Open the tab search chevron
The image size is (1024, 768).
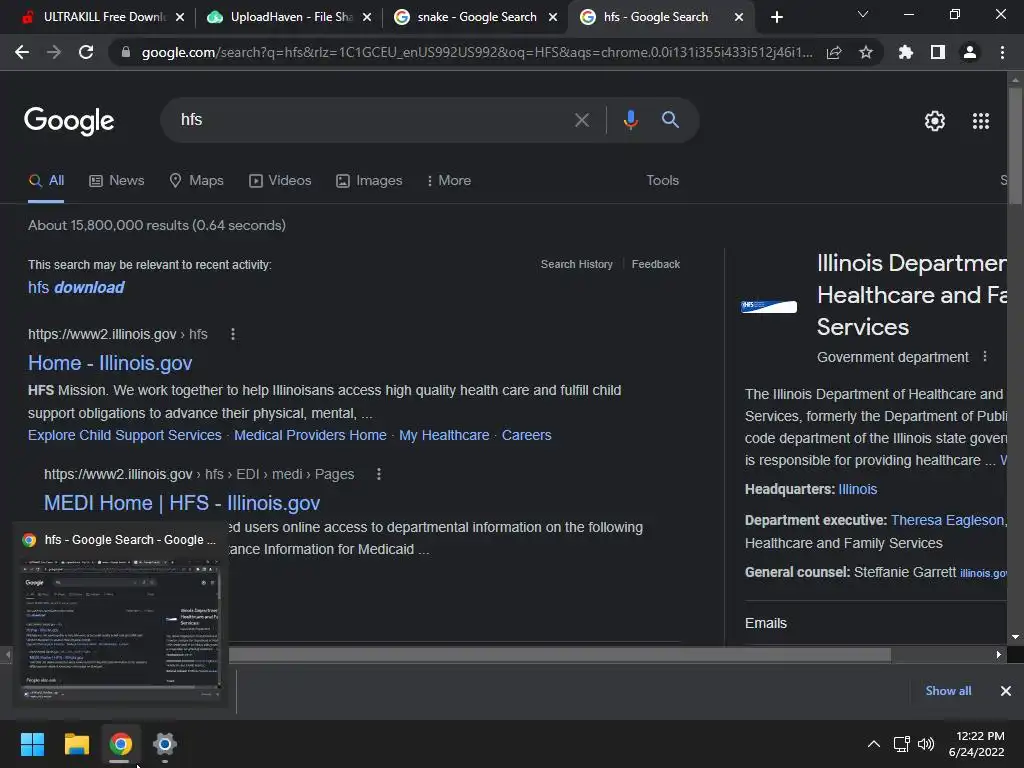point(863,14)
